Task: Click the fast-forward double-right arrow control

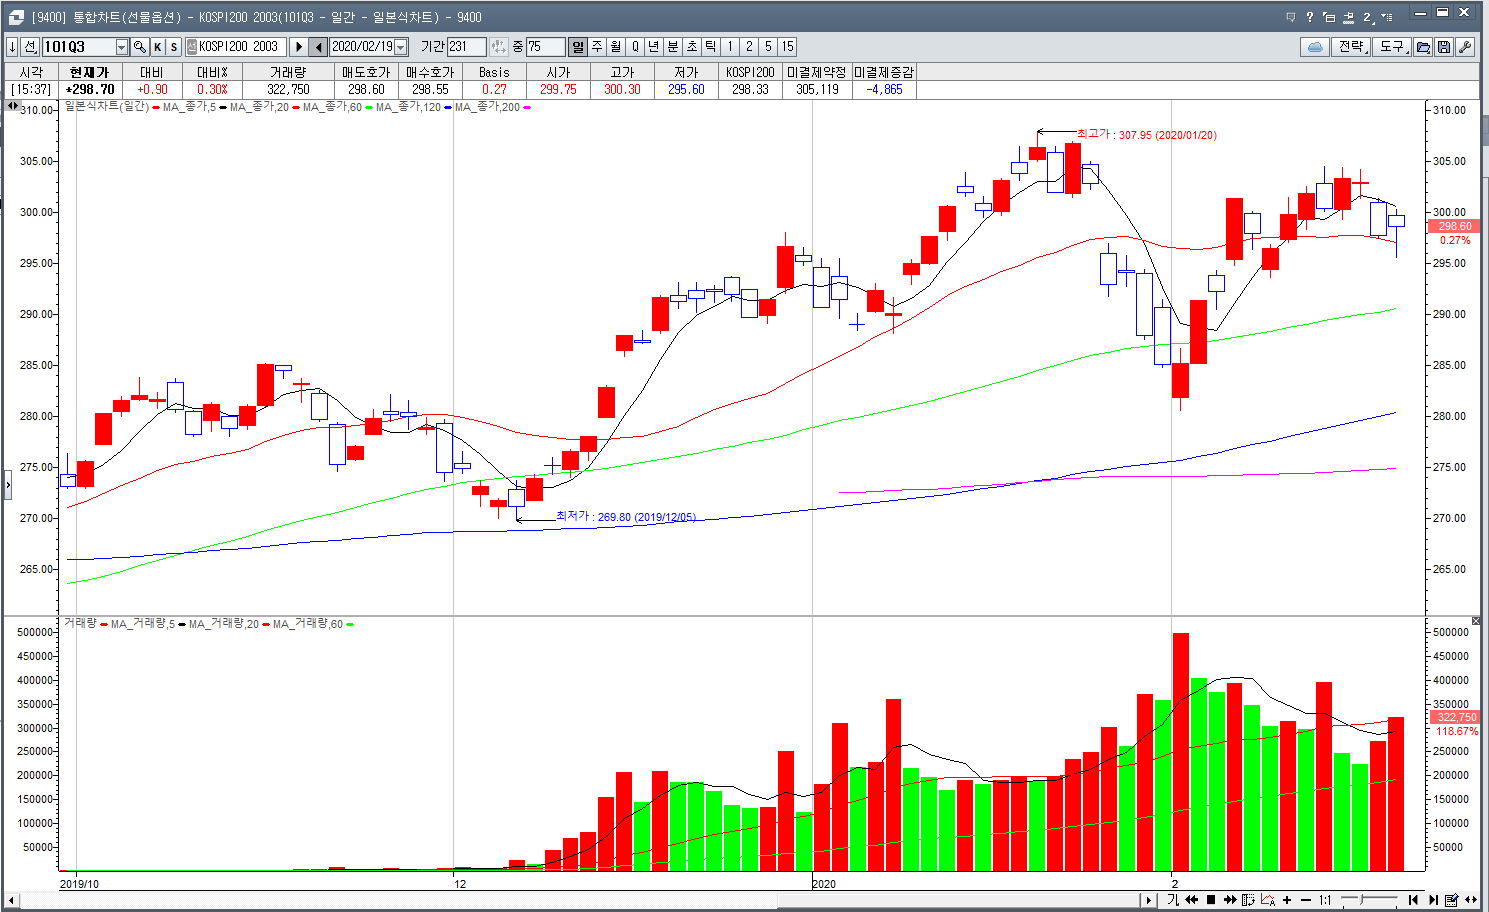Action: [1230, 900]
